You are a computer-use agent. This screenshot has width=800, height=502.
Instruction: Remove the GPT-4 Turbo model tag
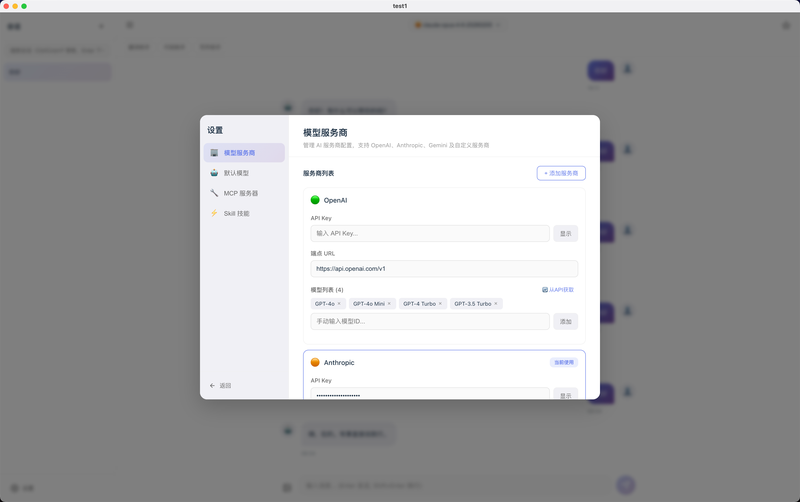tap(440, 304)
